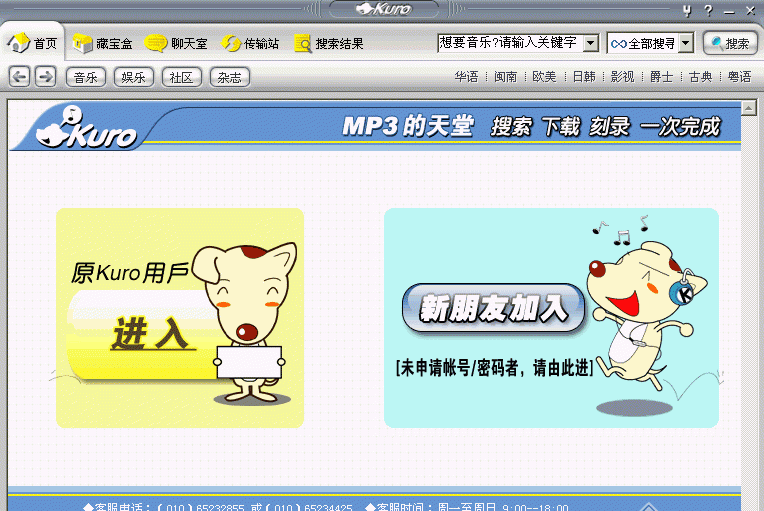Click the back arrow navigation icon
This screenshot has height=511, width=764.
coord(19,77)
